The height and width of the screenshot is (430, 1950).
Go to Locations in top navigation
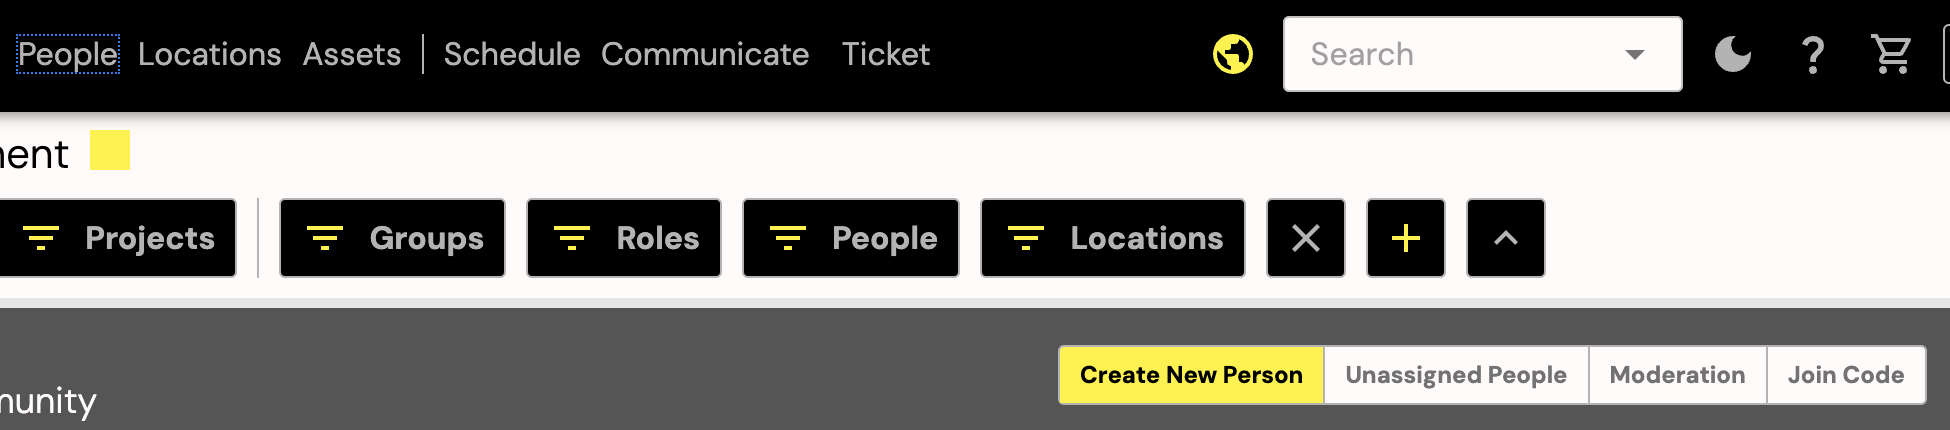click(x=210, y=54)
